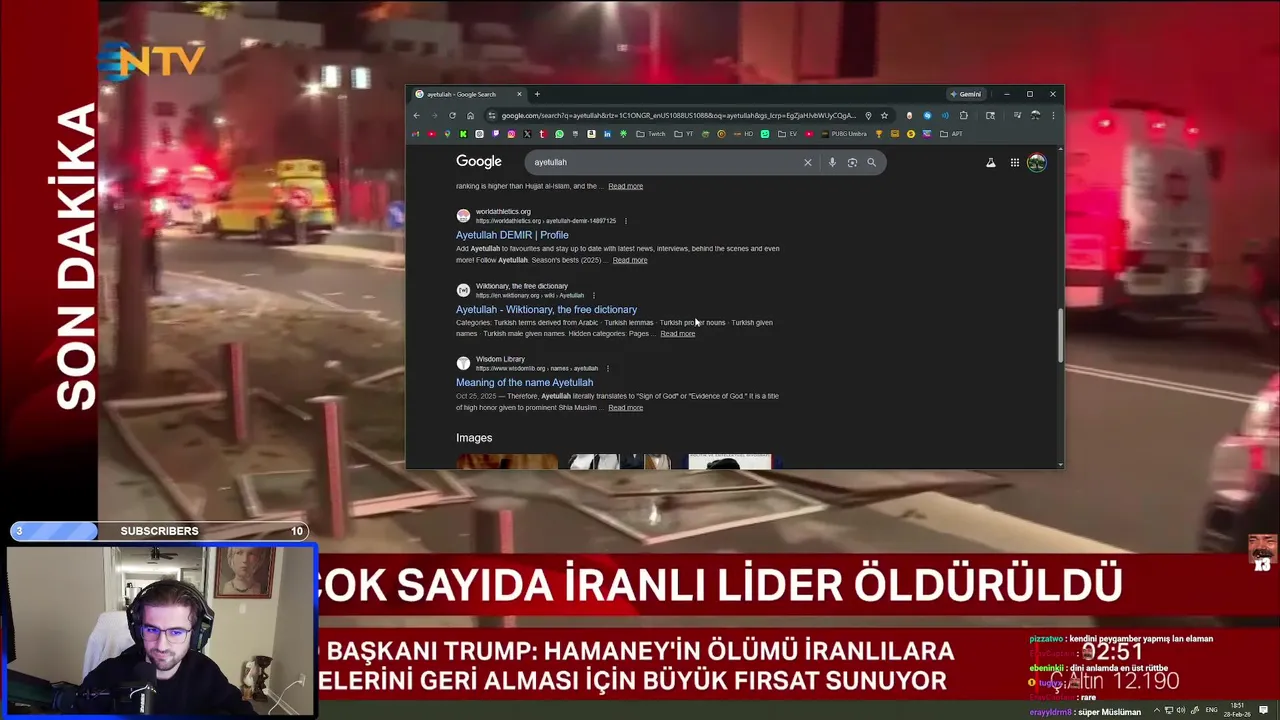Open the X (Twitter) bookmark icon
The width and height of the screenshot is (1280, 720).
[527, 134]
